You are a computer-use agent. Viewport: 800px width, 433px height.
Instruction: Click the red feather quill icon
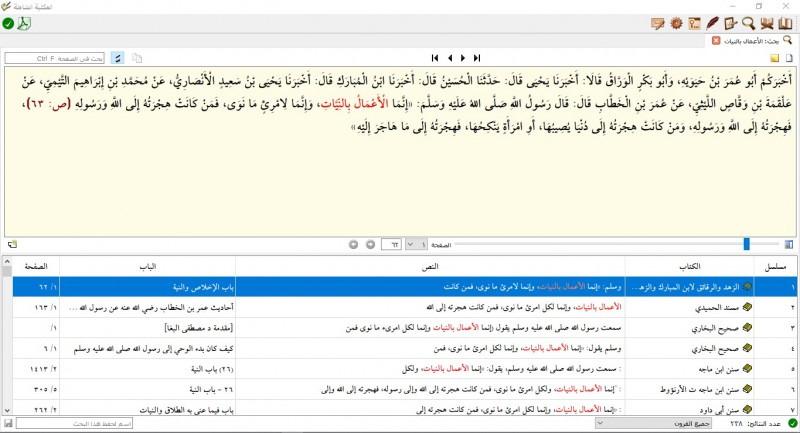pos(712,23)
